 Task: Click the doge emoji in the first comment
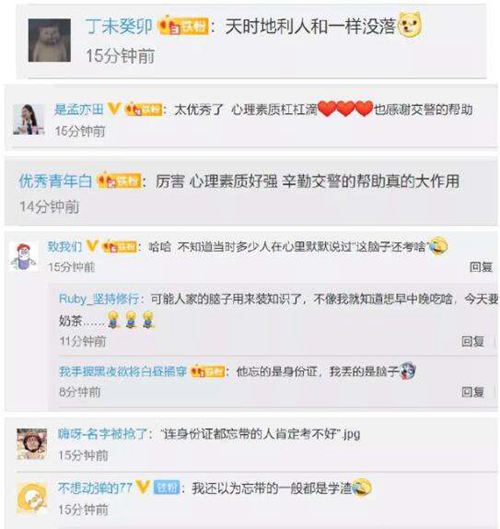[x=410, y=24]
